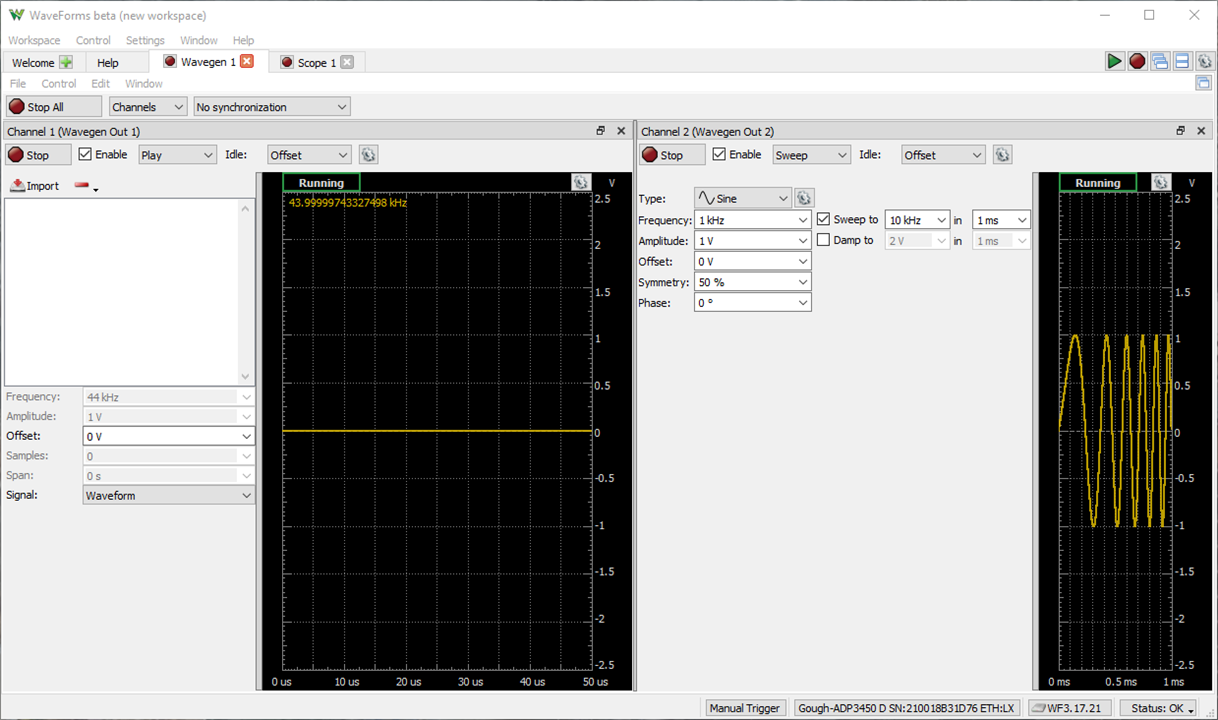Open the instrument Edit menu

[x=101, y=84]
